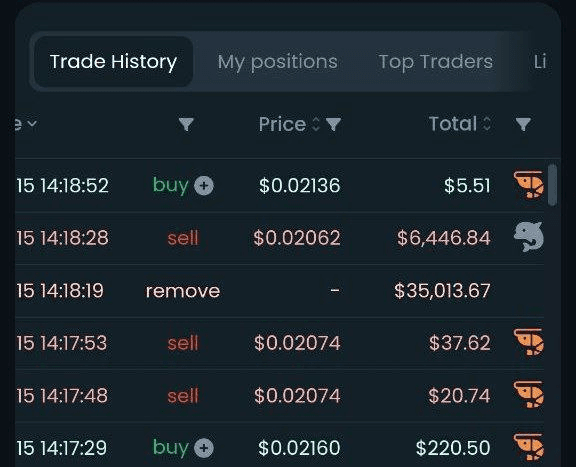Click the shrimp icon beside the $220.50 trade
Screen dimensions: 576x467
(529, 448)
